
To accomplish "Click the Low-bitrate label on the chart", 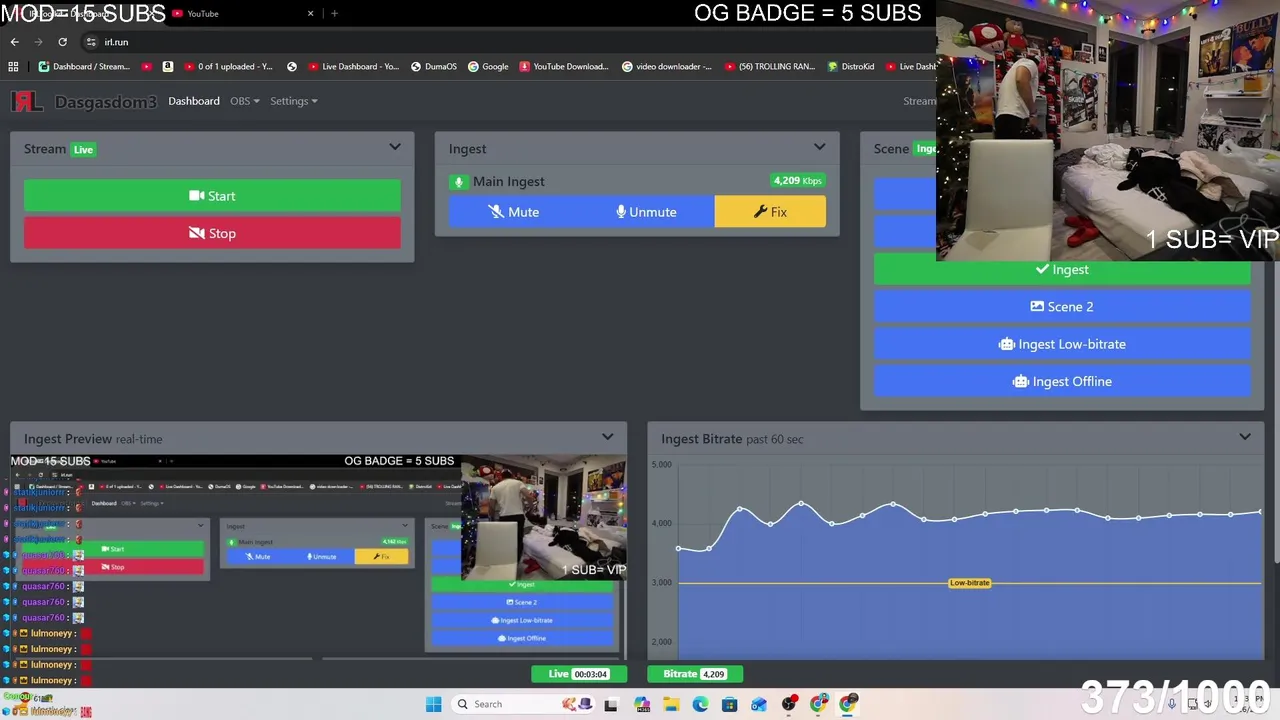I will tap(969, 583).
